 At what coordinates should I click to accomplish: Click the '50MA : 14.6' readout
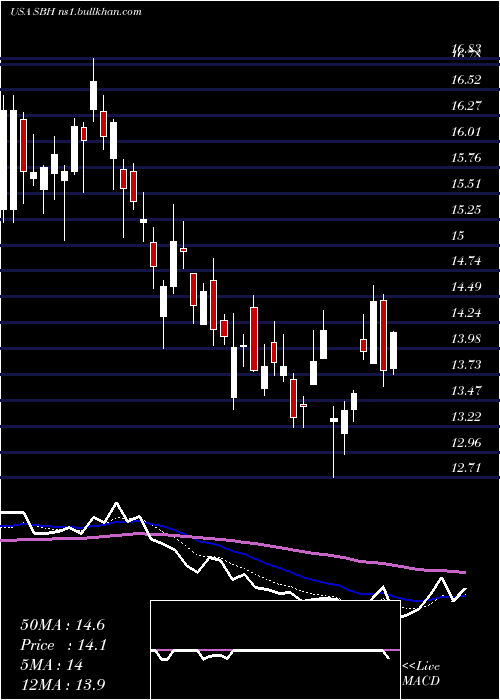pyautogui.click(x=62, y=625)
